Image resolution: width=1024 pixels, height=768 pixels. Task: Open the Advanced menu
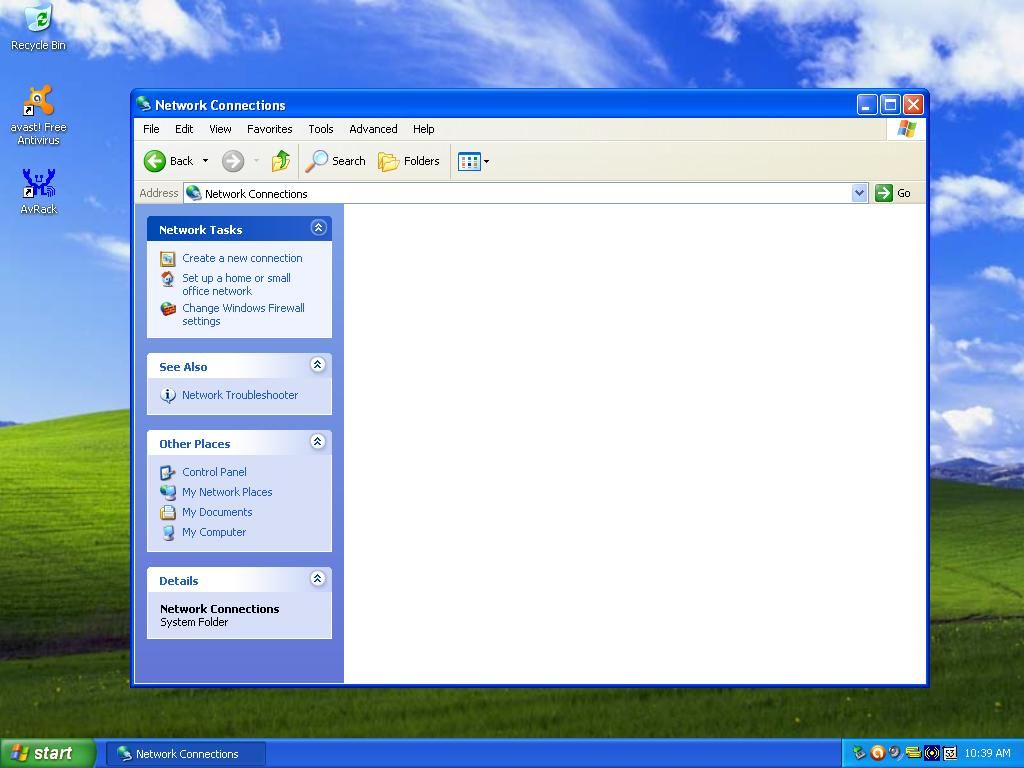pos(373,129)
